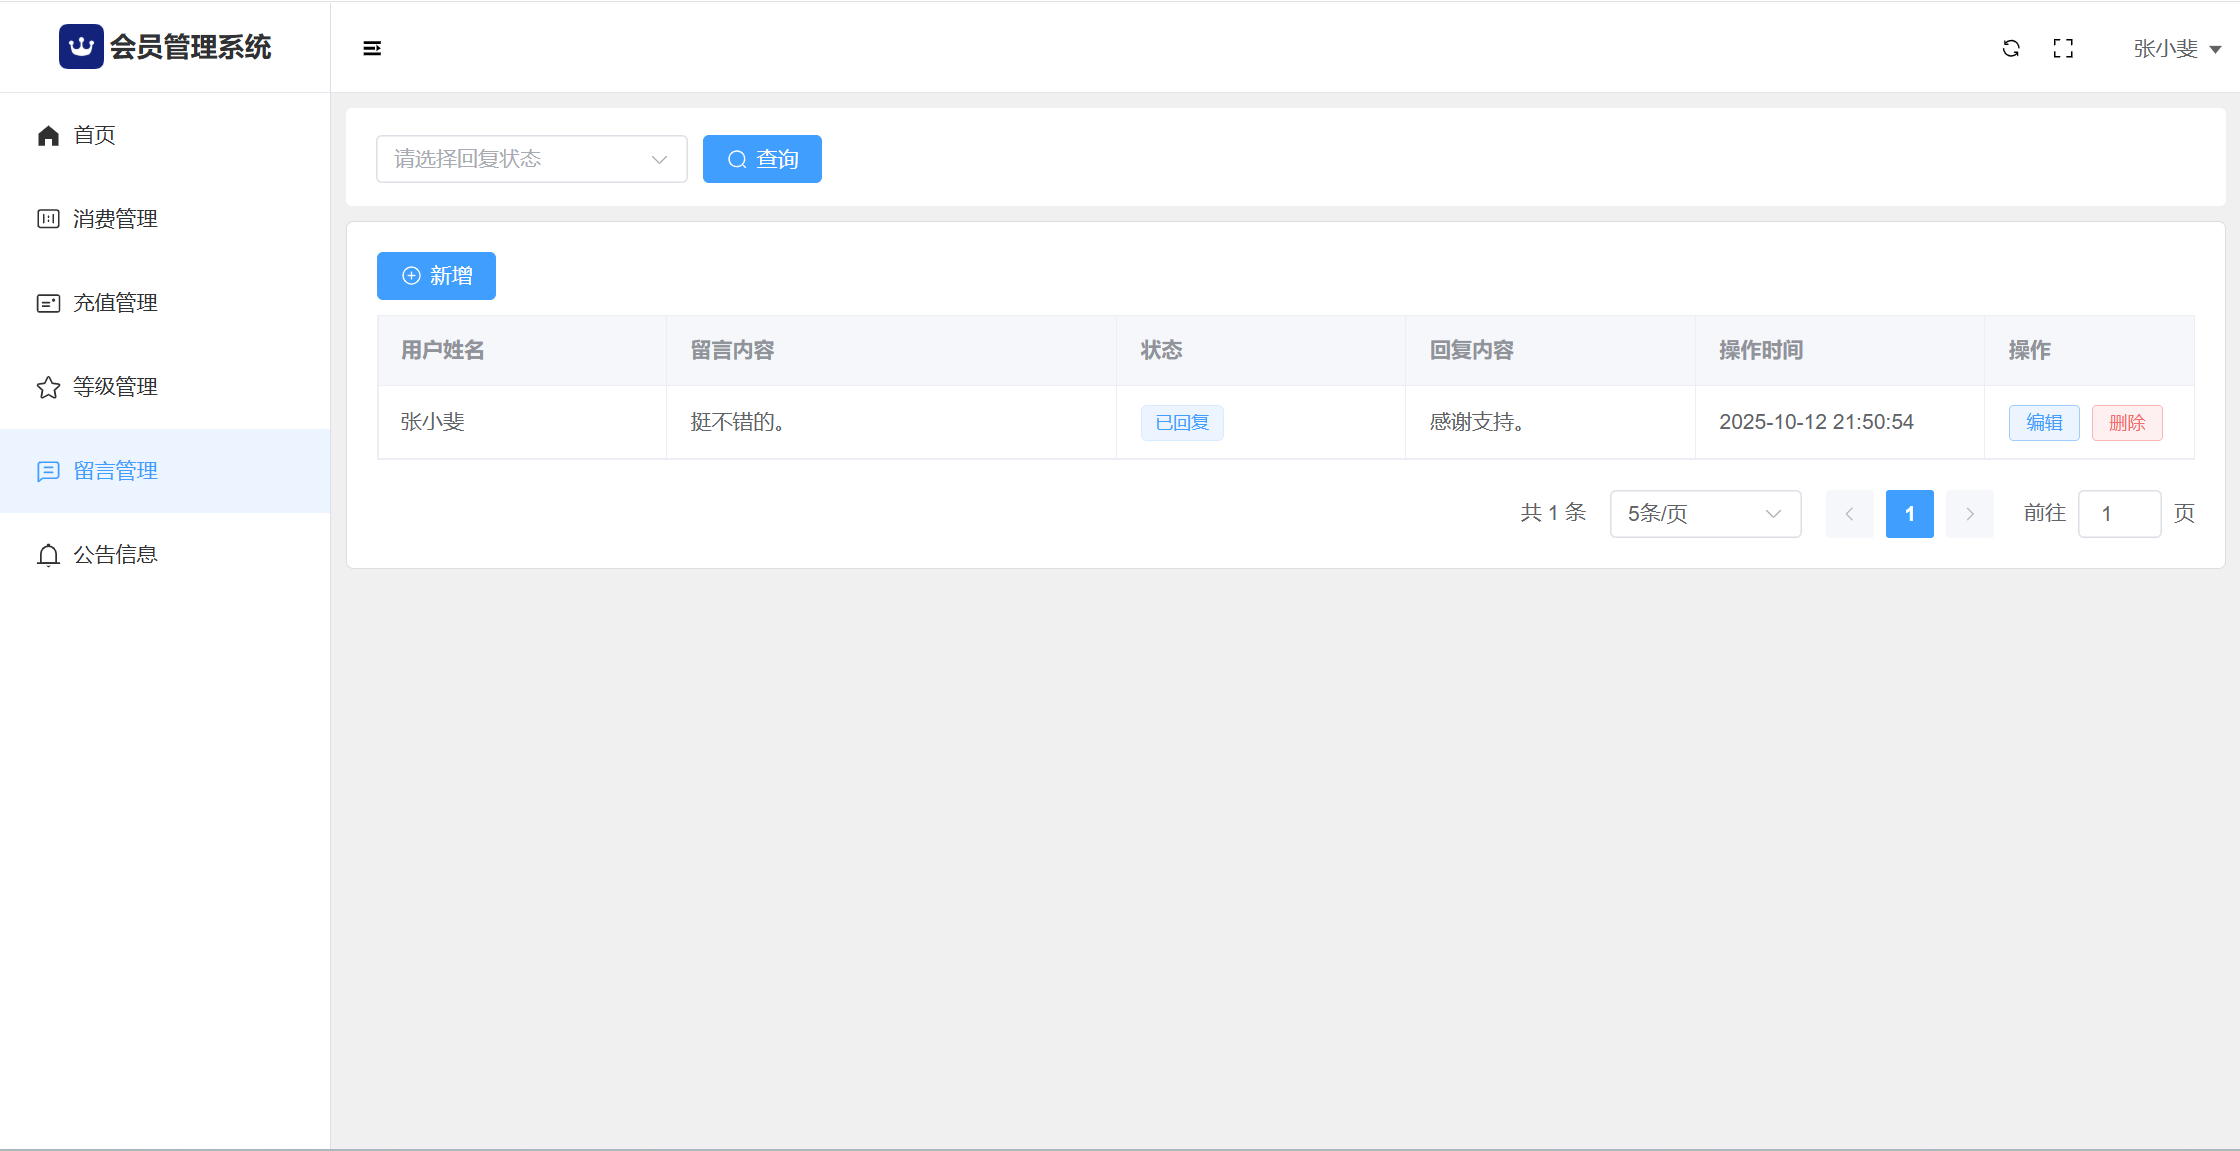This screenshot has width=2240, height=1151.
Task: Open the 张小斐 user menu dropdown
Action: tap(2176, 48)
